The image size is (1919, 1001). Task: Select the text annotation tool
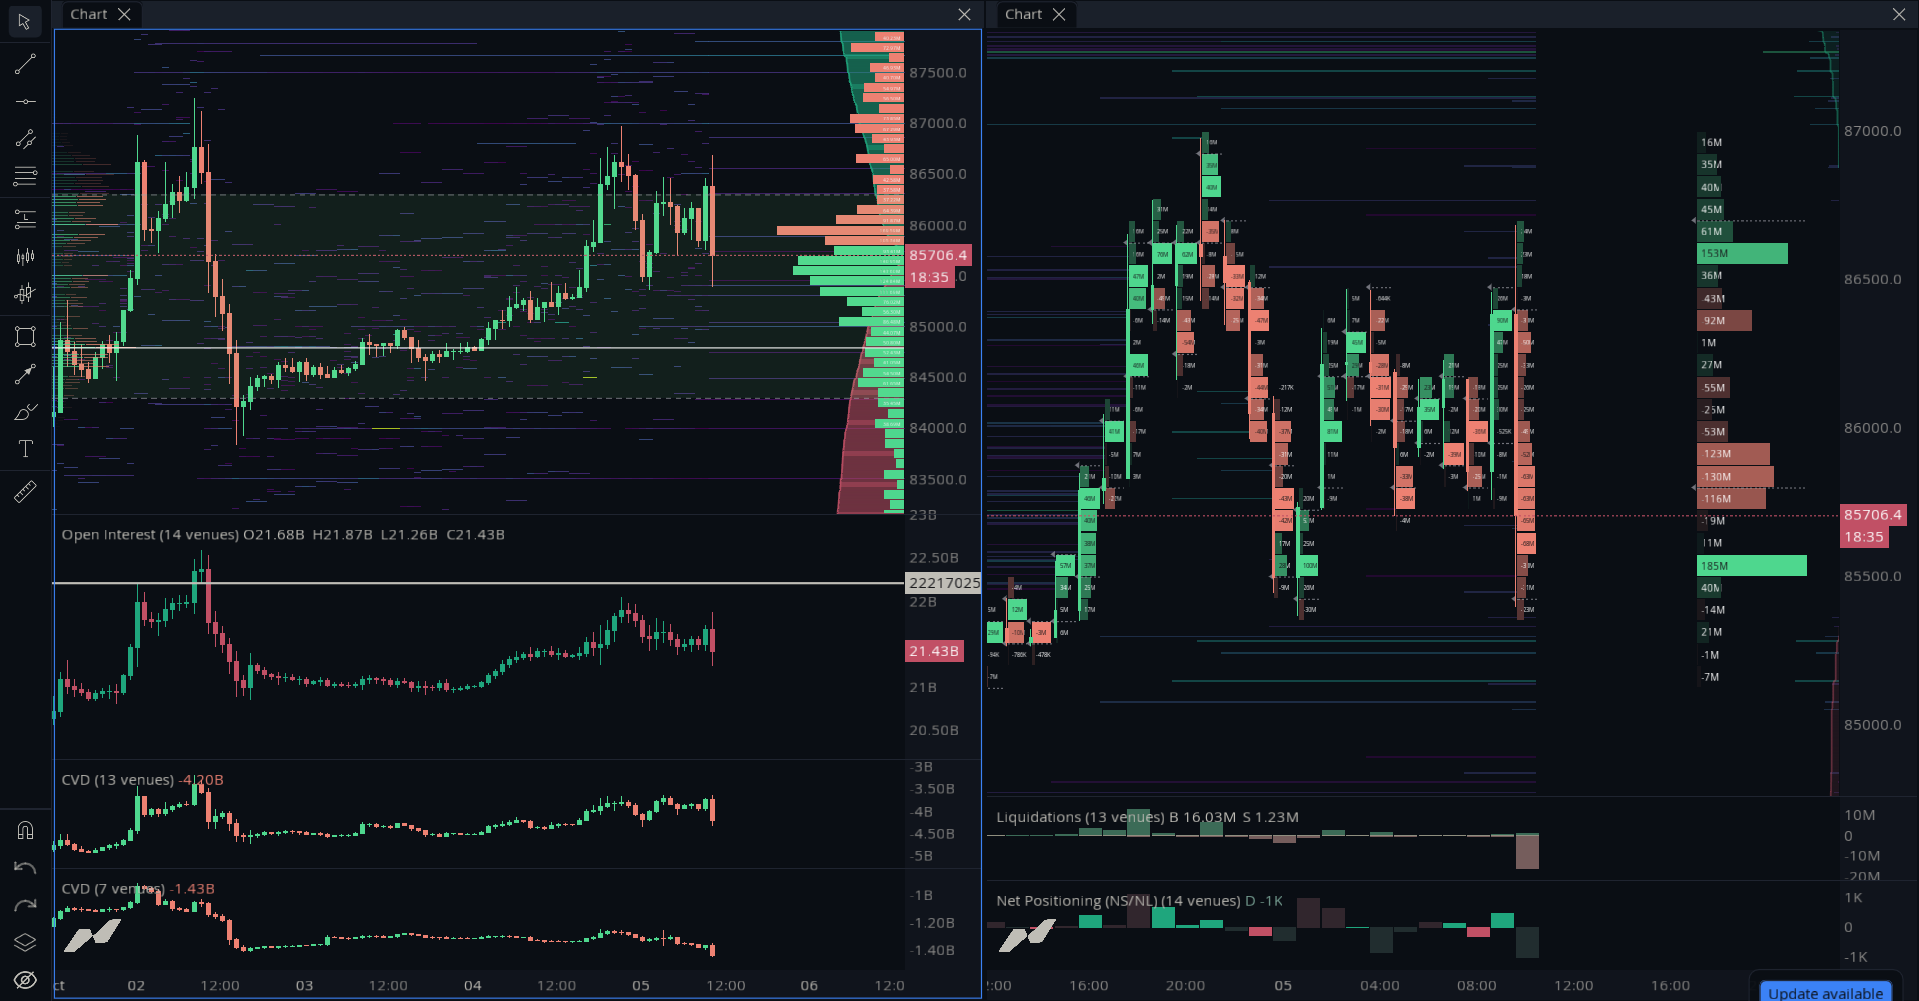(x=25, y=449)
